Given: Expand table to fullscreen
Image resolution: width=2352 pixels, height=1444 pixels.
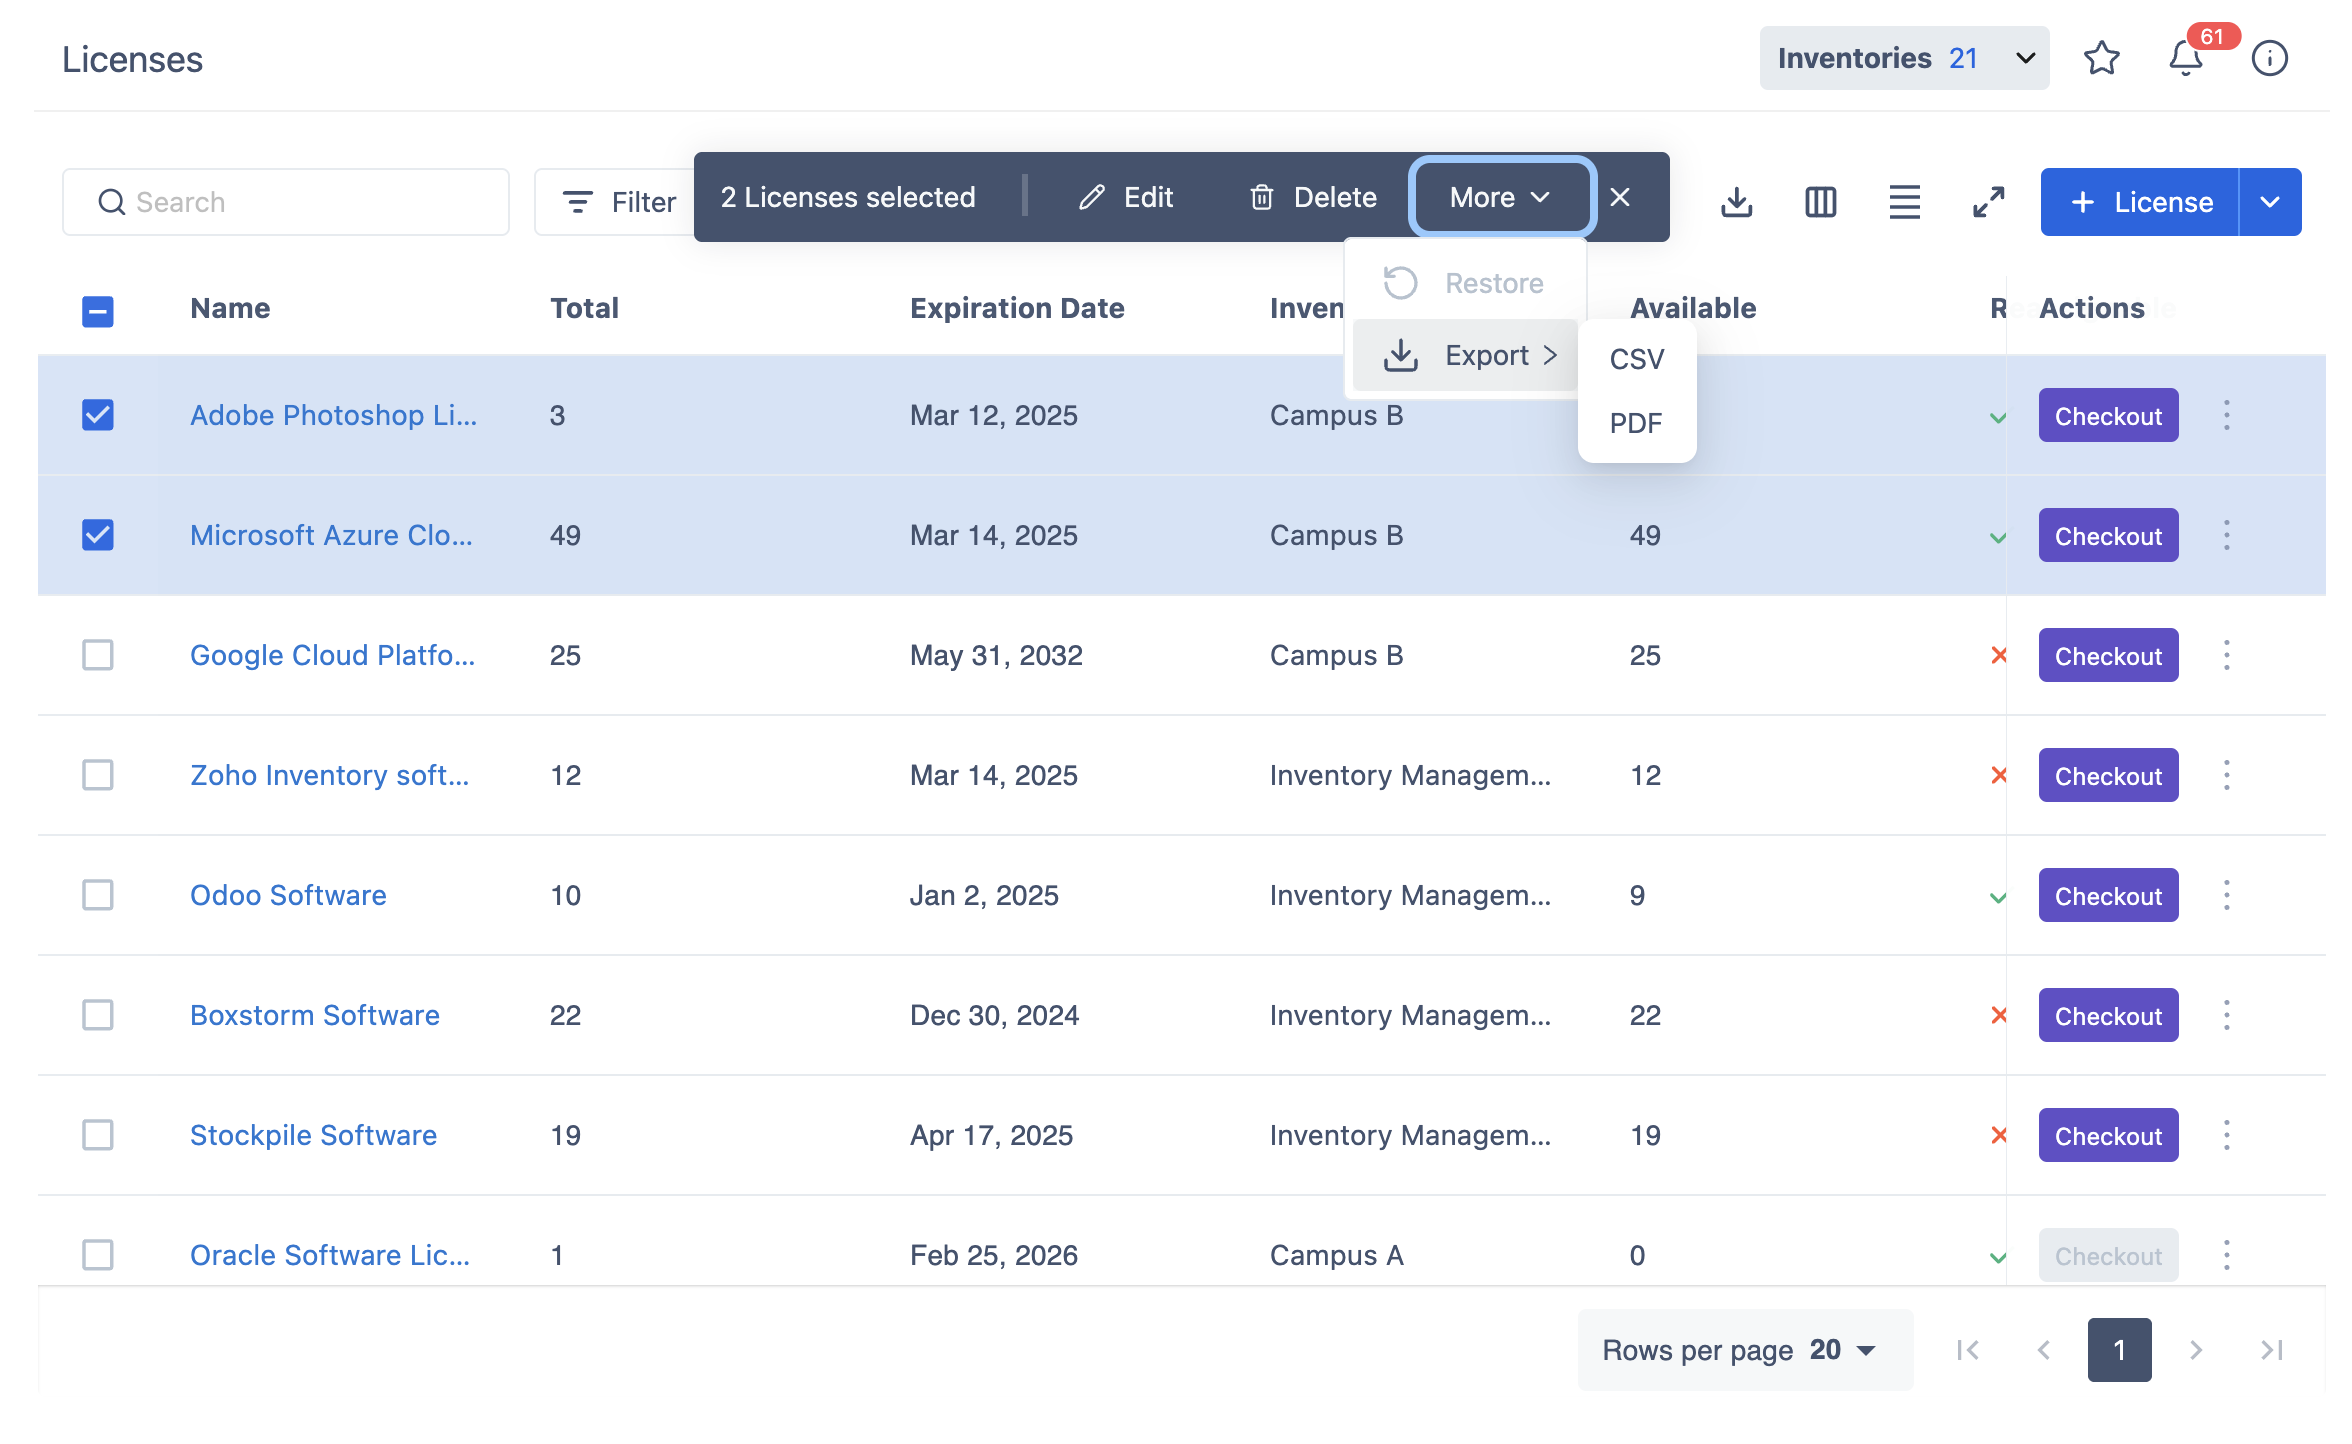Looking at the screenshot, I should click(1988, 202).
